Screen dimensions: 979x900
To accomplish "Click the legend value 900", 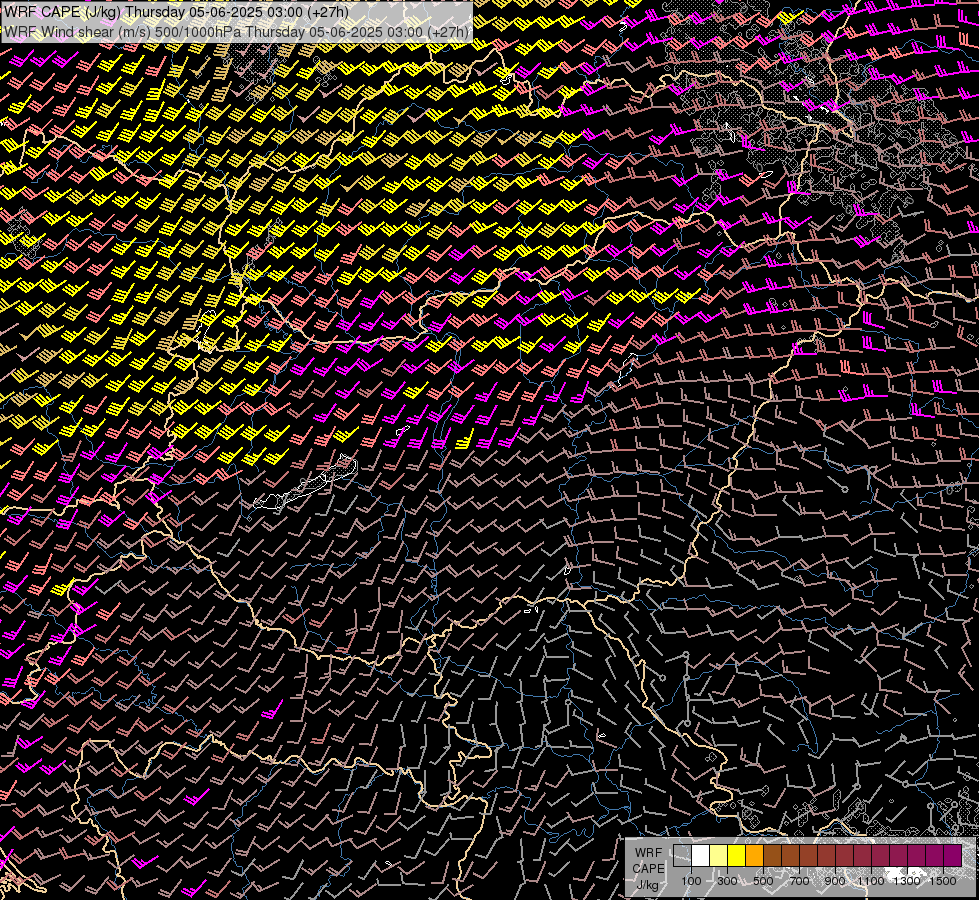I will [835, 881].
